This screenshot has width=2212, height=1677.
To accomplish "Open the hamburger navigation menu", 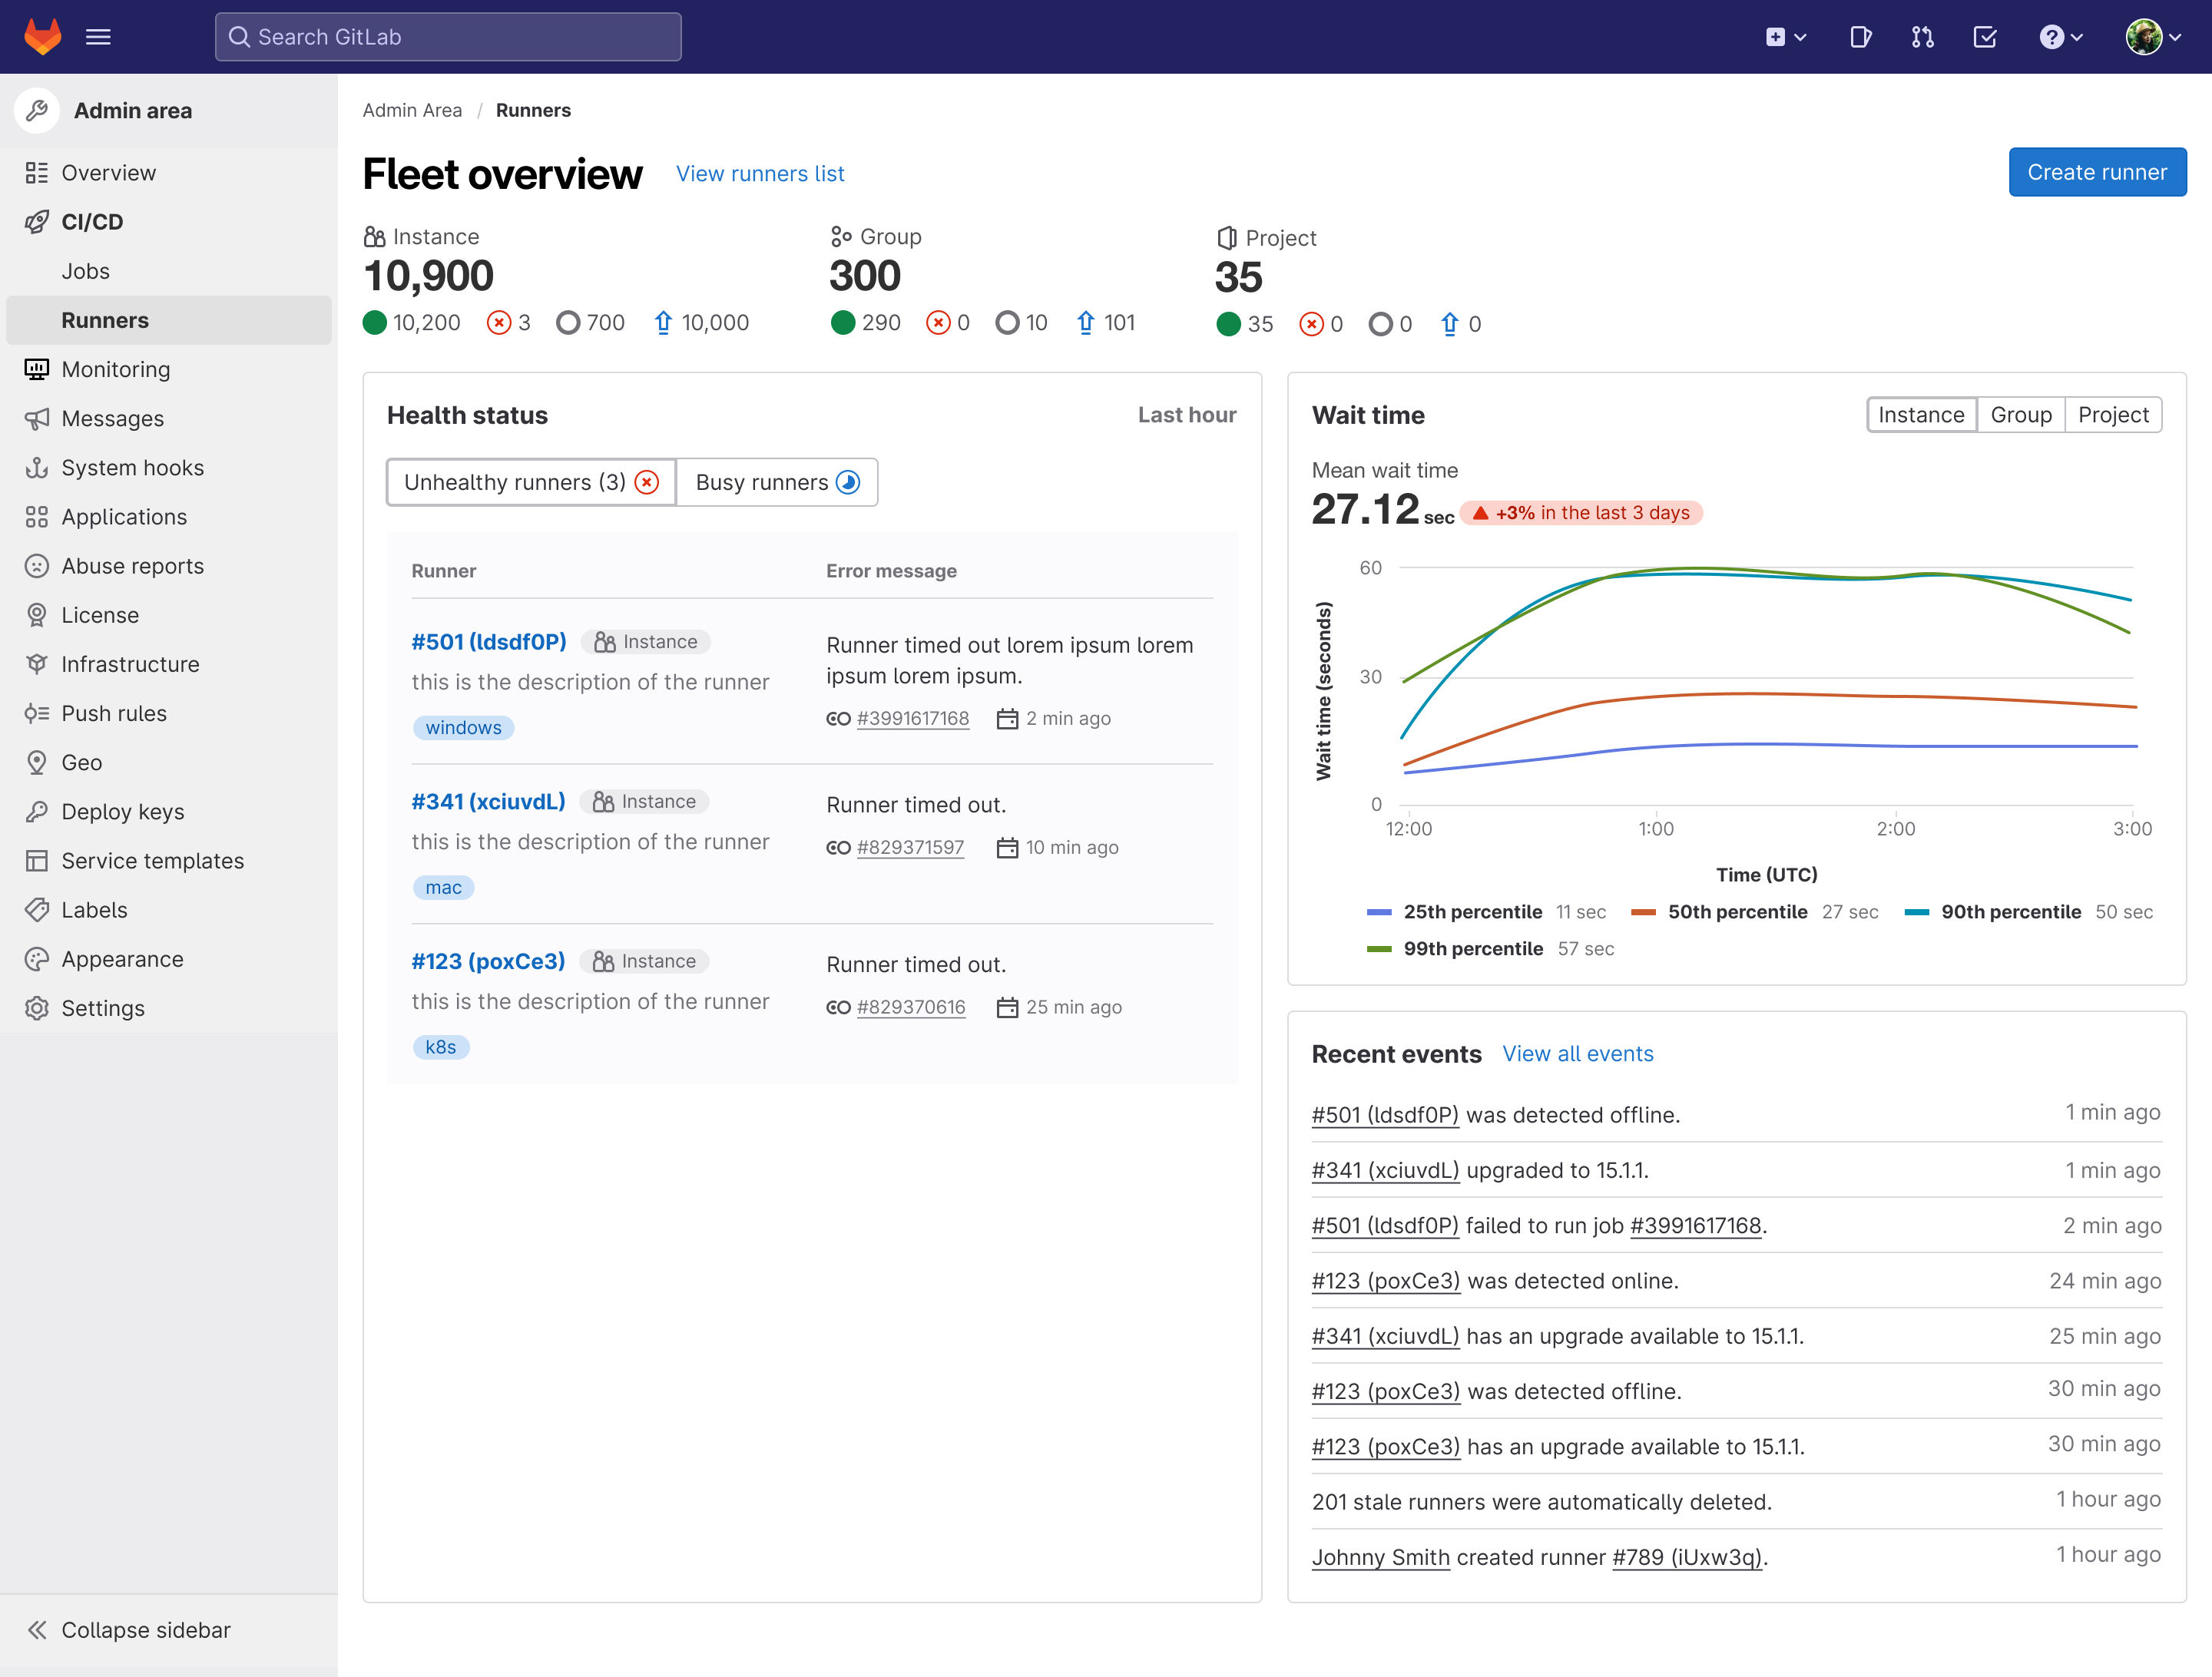I will (97, 36).
